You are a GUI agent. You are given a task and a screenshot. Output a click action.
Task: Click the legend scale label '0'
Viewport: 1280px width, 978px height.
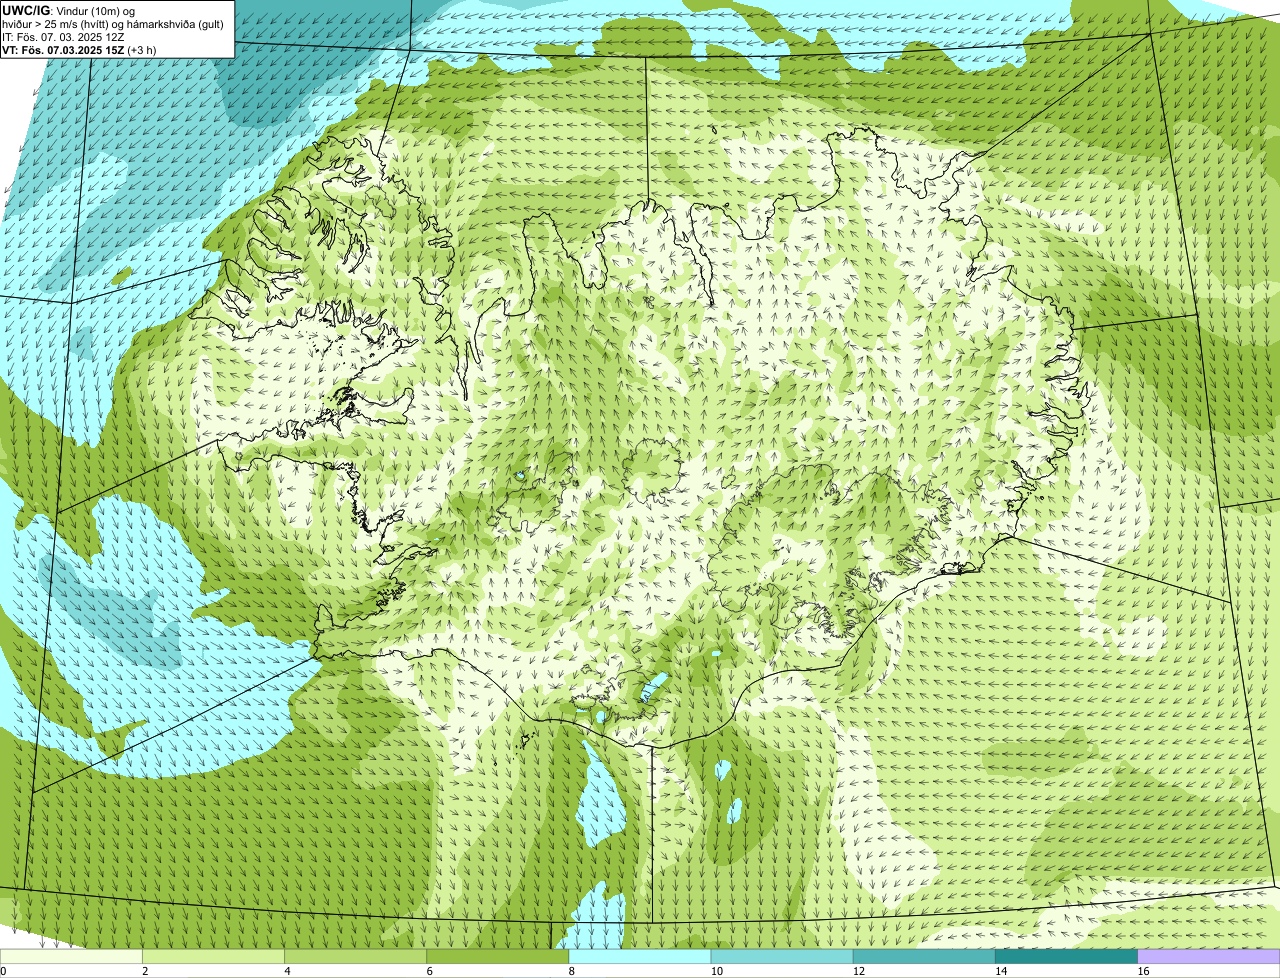(x=3, y=971)
